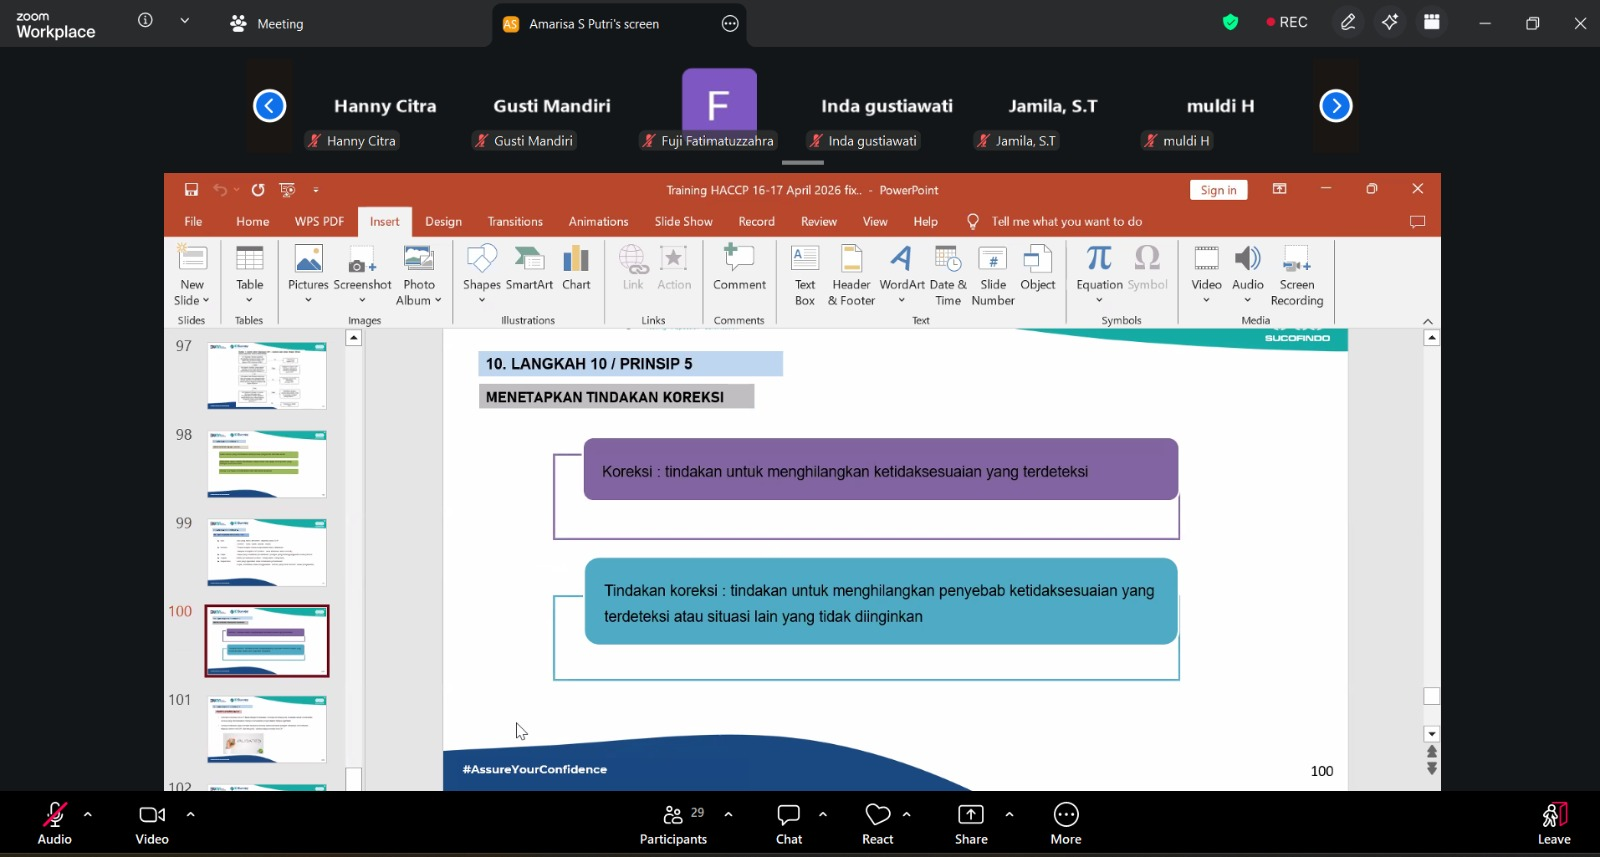Open the Participants panel

coord(673,824)
